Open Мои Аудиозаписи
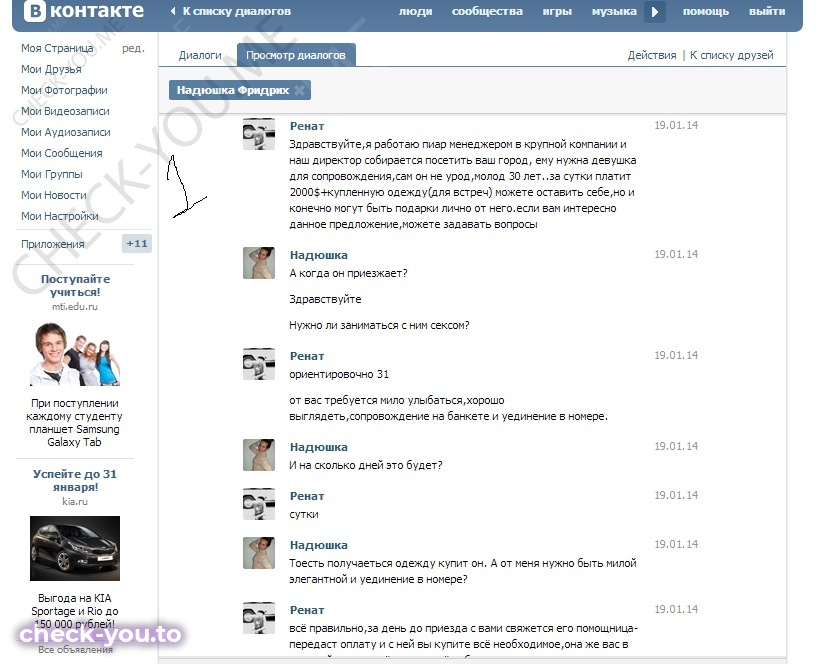This screenshot has height=664, width=837. (66, 132)
